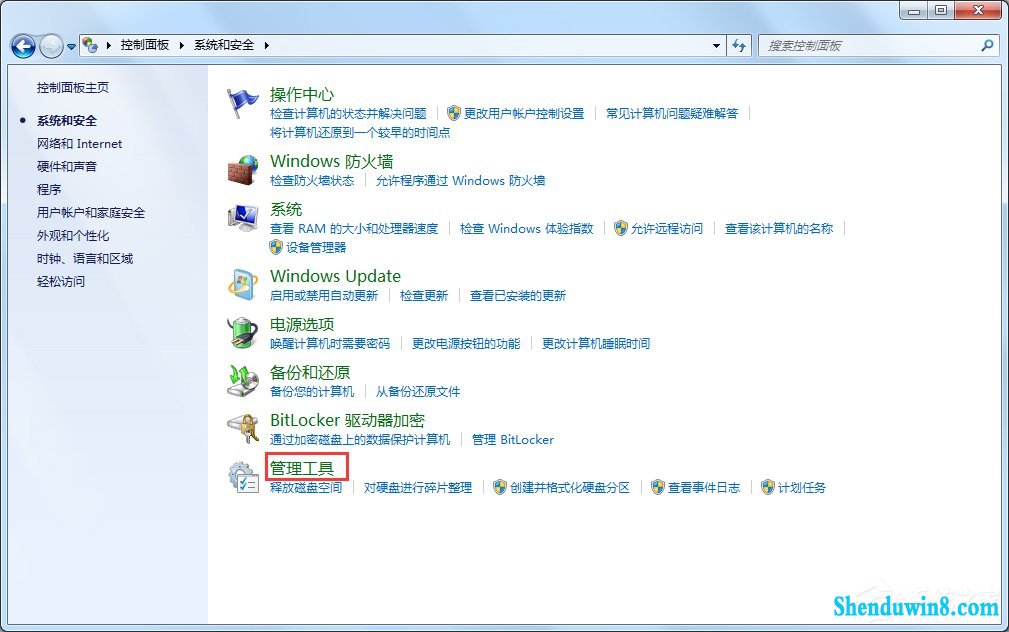
Task: Open BitLocker 驱动器加密 heading link
Action: [347, 420]
